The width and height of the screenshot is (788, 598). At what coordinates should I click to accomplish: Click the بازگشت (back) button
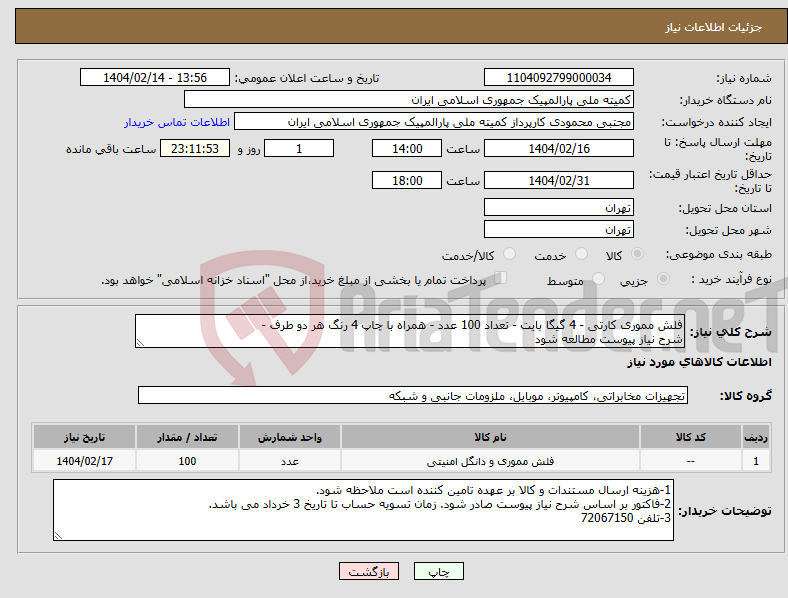tap(369, 571)
